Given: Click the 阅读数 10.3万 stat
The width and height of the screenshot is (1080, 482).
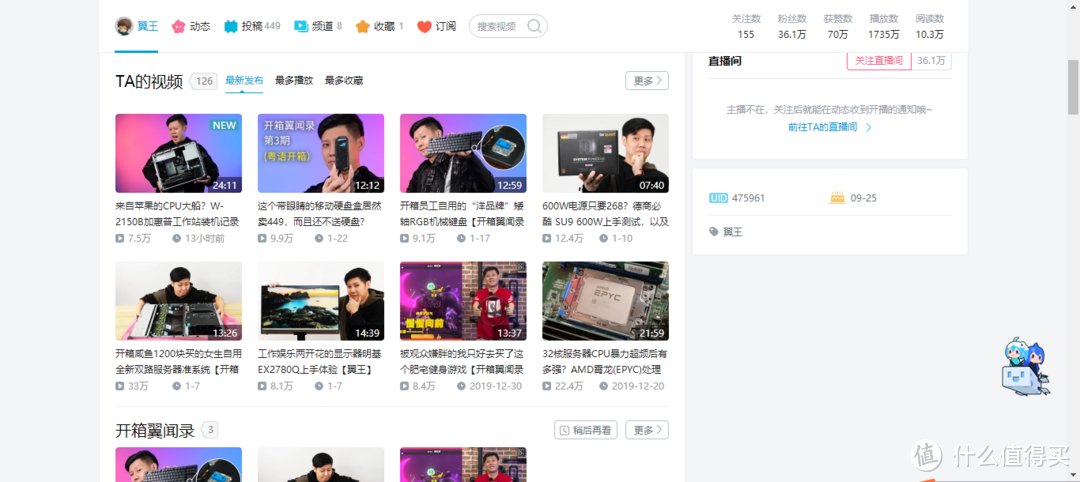Looking at the screenshot, I should (930, 26).
